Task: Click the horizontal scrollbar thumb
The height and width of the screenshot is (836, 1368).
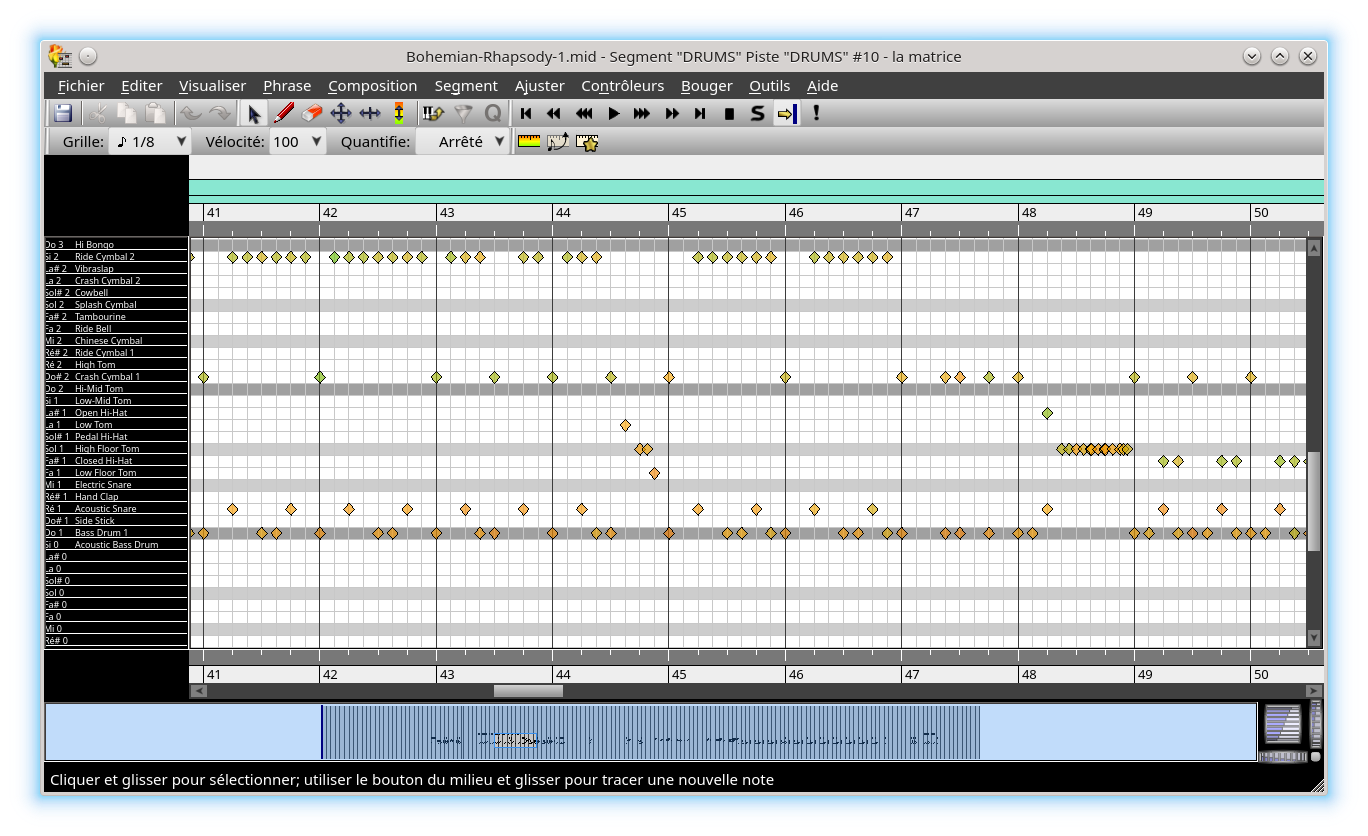Action: tap(528, 691)
